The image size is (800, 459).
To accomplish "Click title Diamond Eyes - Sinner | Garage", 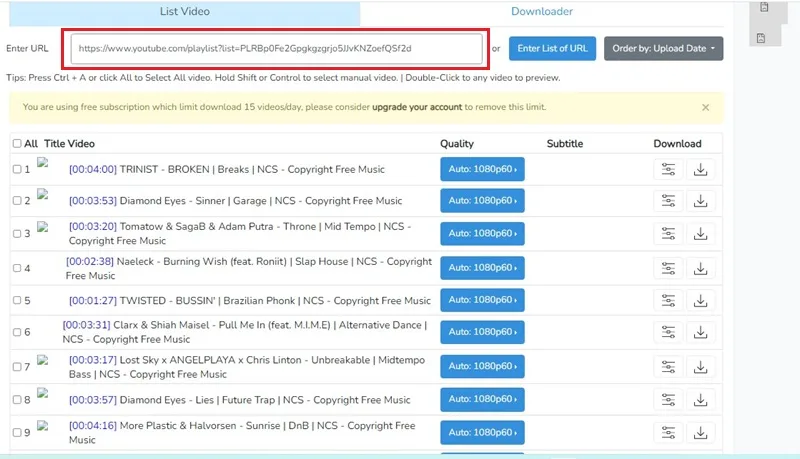I will click(x=235, y=201).
